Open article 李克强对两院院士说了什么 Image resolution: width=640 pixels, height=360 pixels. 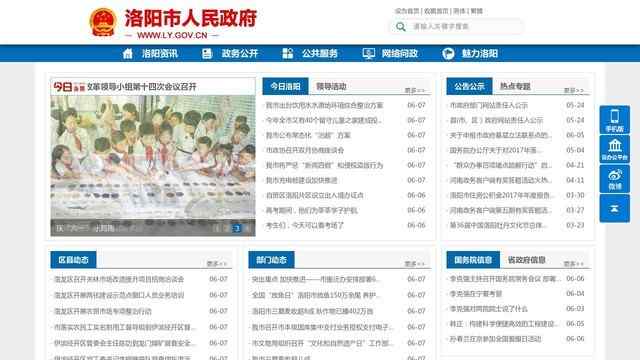(x=489, y=309)
